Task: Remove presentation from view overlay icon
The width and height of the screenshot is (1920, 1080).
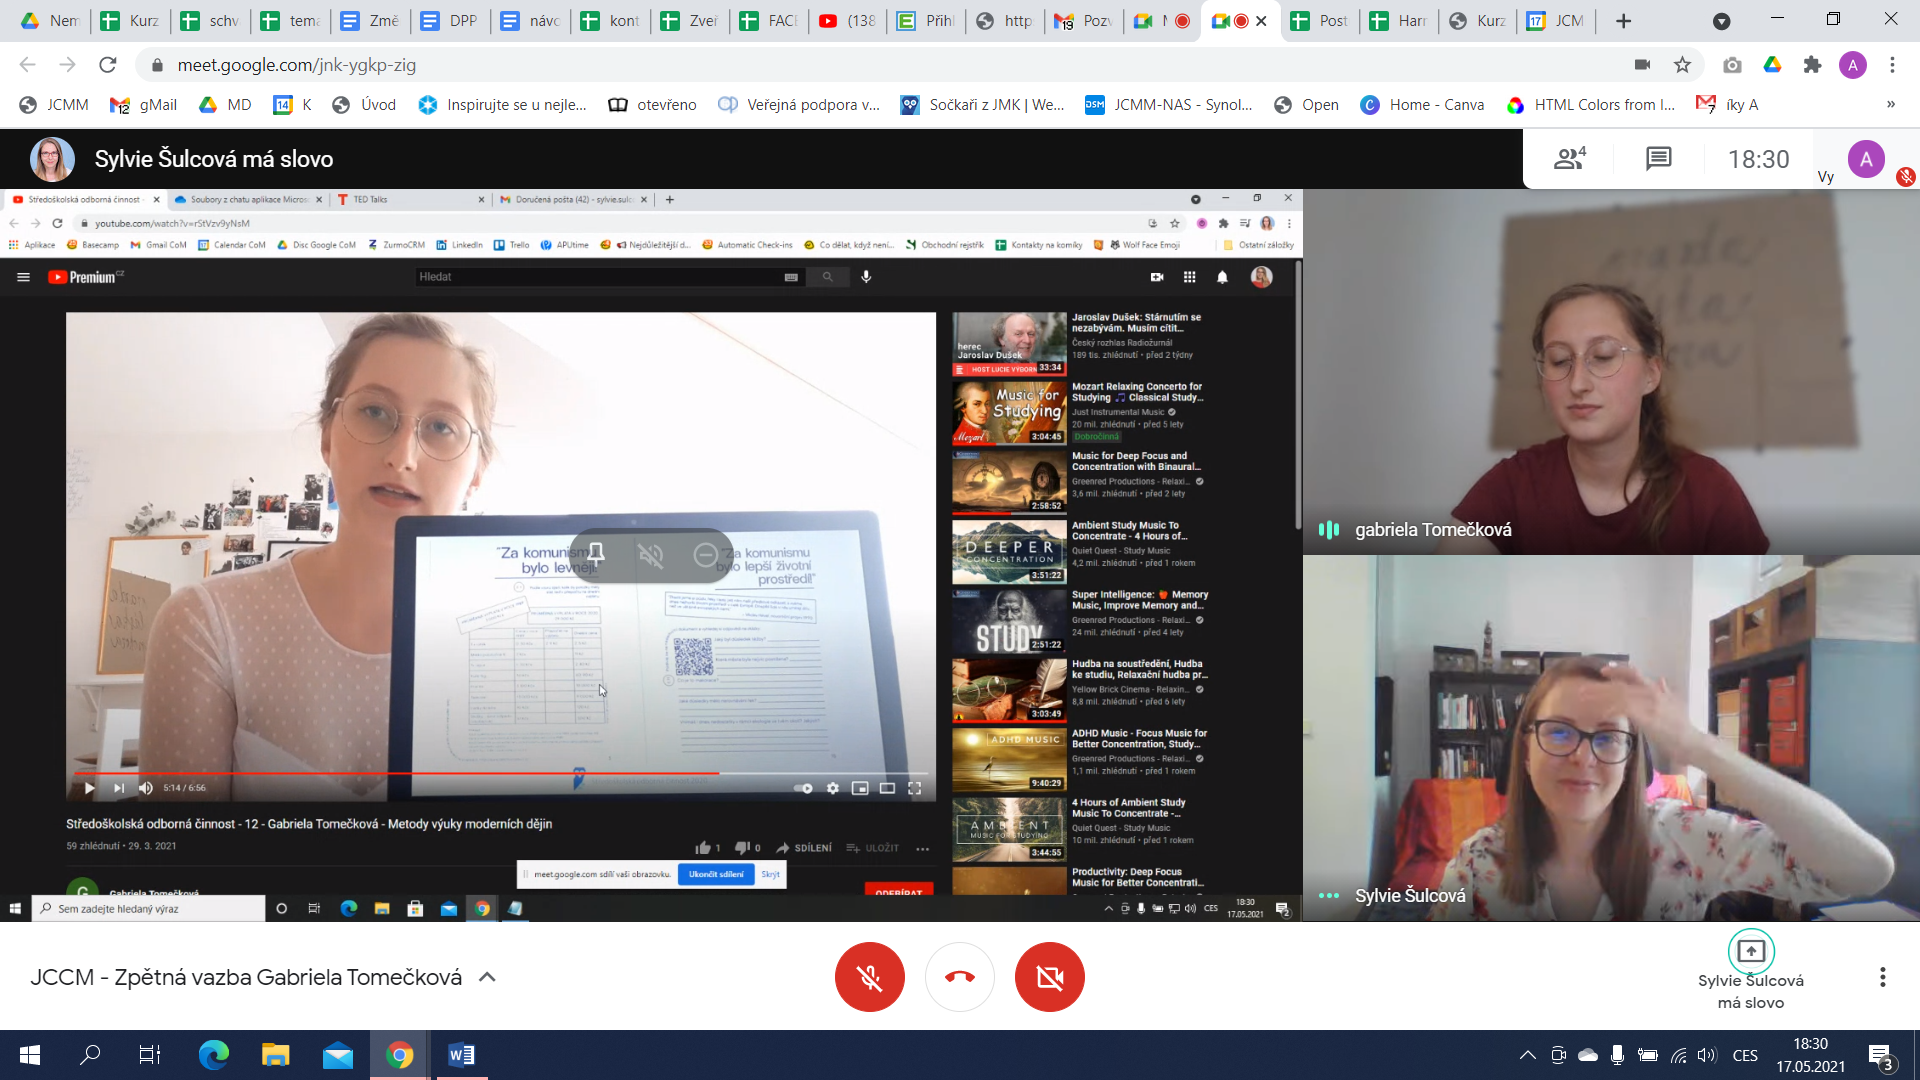Action: tap(705, 554)
